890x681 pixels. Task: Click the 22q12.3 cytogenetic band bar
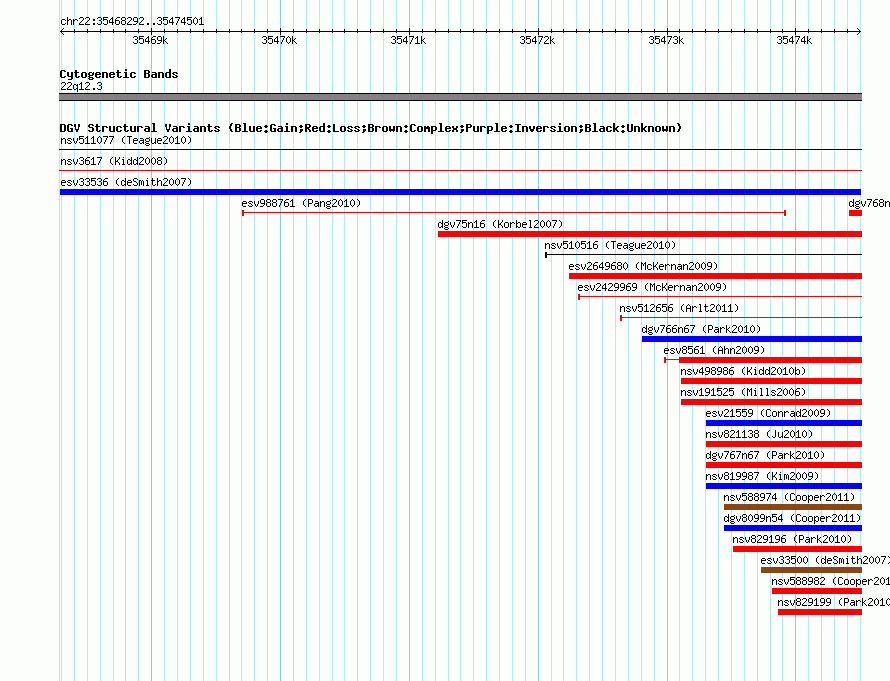pyautogui.click(x=460, y=97)
